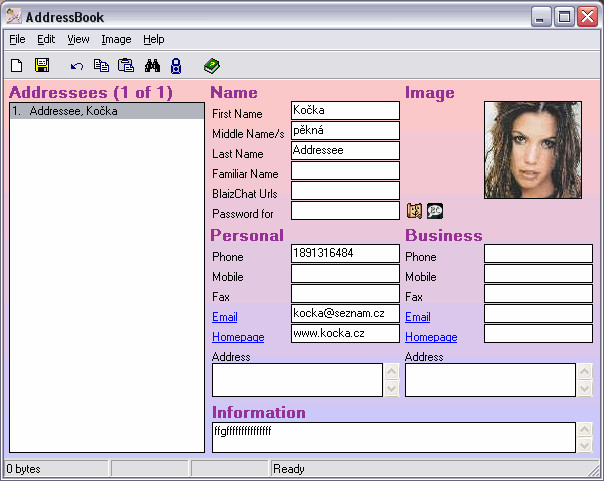
Task: Click the Personal Homepage input field
Action: pyautogui.click(x=345, y=334)
